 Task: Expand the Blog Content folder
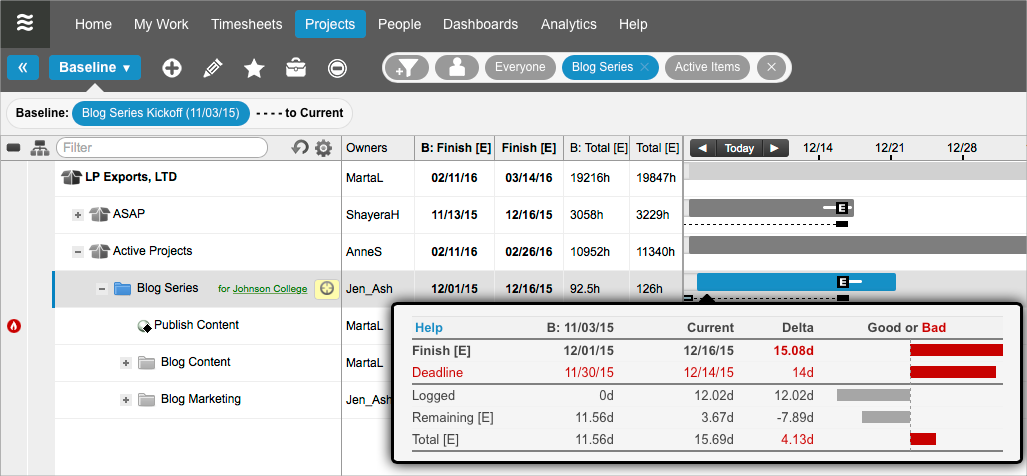point(125,362)
